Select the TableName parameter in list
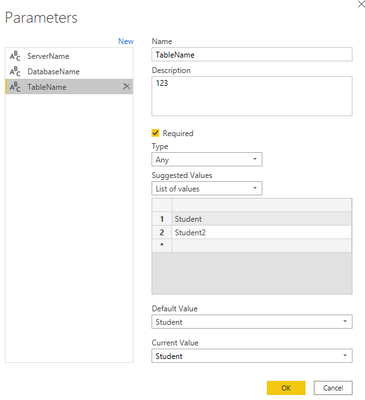The height and width of the screenshot is (400, 365). click(69, 87)
